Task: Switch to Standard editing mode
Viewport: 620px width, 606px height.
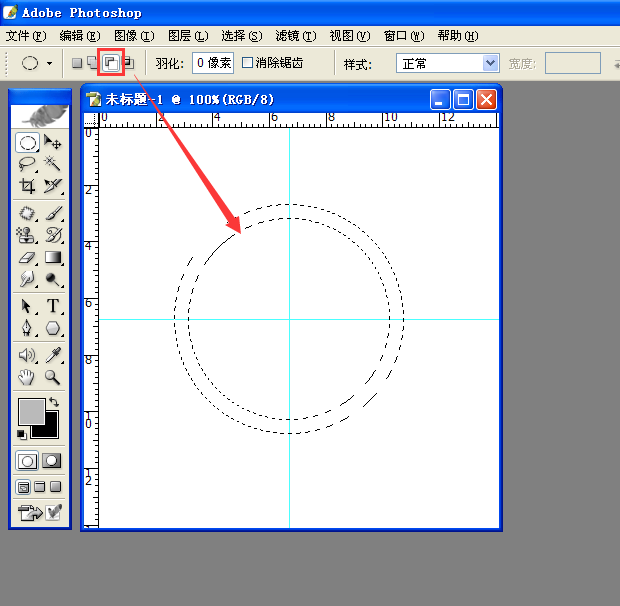Action: click(x=27, y=461)
